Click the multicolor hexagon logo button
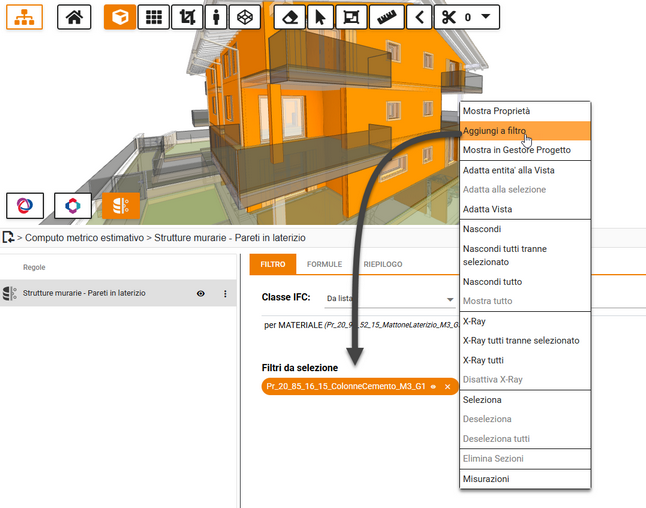This screenshot has height=508, width=646. pyautogui.click(x=73, y=206)
